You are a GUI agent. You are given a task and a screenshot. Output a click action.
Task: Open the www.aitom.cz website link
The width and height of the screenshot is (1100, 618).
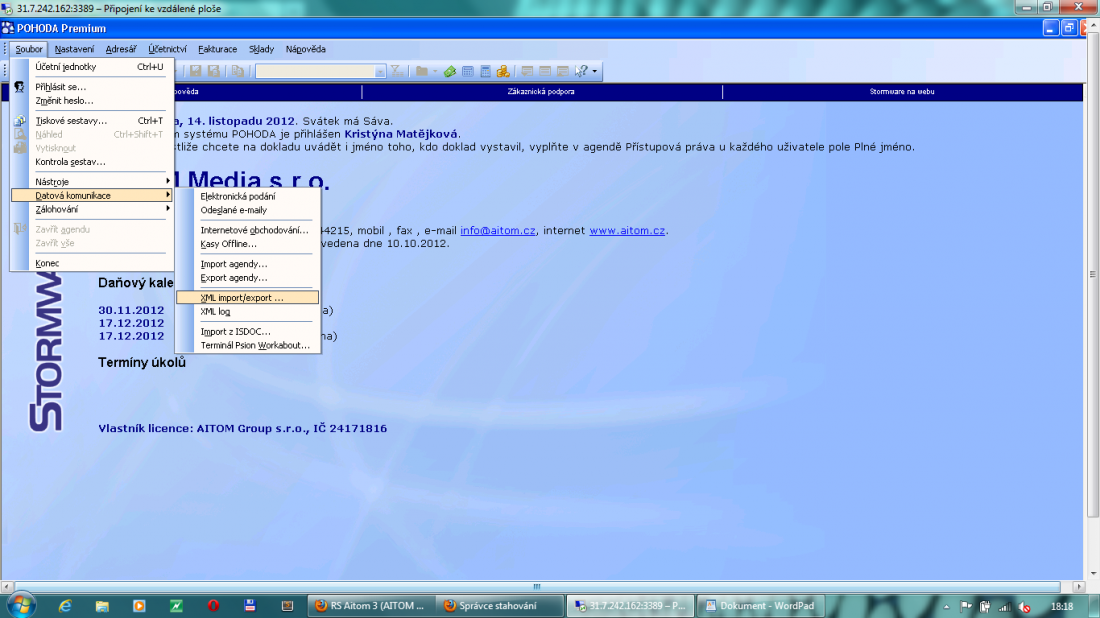click(x=627, y=231)
